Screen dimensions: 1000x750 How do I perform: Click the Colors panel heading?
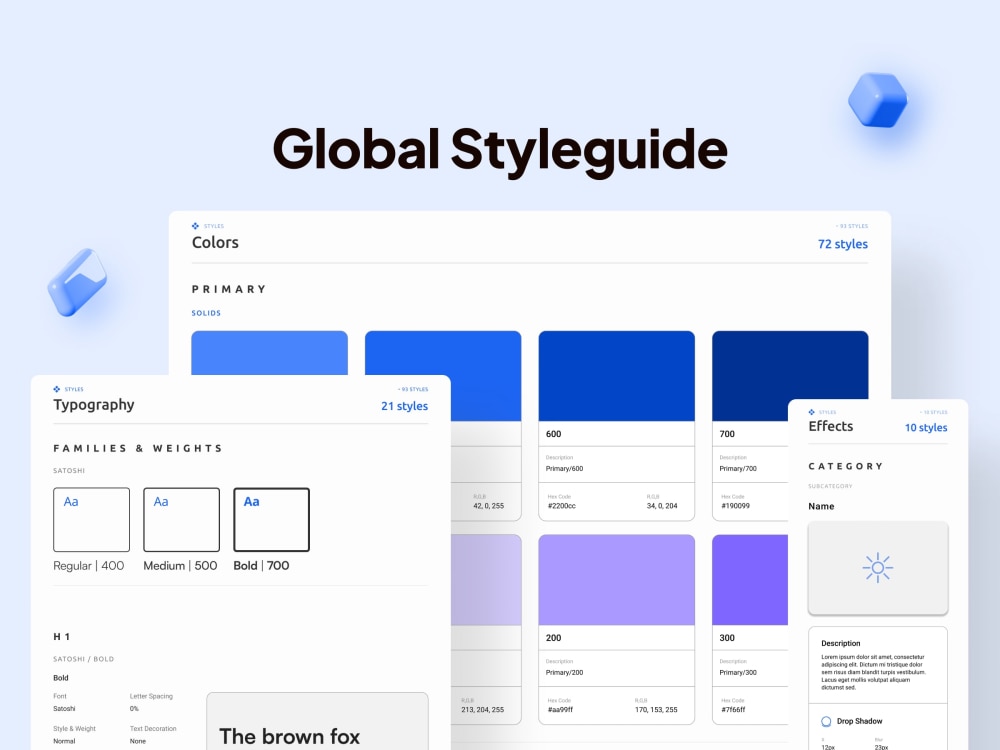pyautogui.click(x=216, y=242)
